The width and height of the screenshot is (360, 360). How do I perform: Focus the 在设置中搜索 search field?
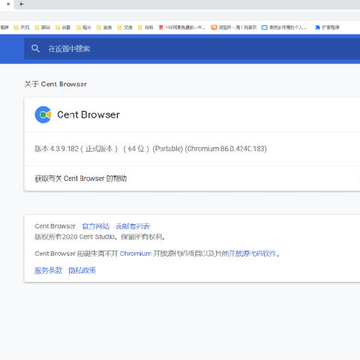pos(192,49)
